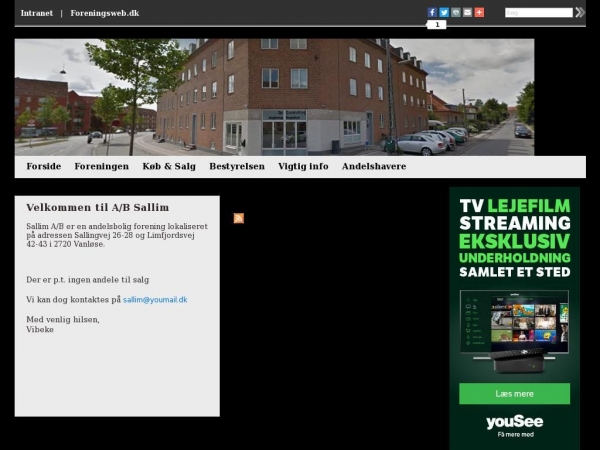Open the Andelshavere menu item
Image resolution: width=600 pixels, height=450 pixels.
[x=374, y=167]
